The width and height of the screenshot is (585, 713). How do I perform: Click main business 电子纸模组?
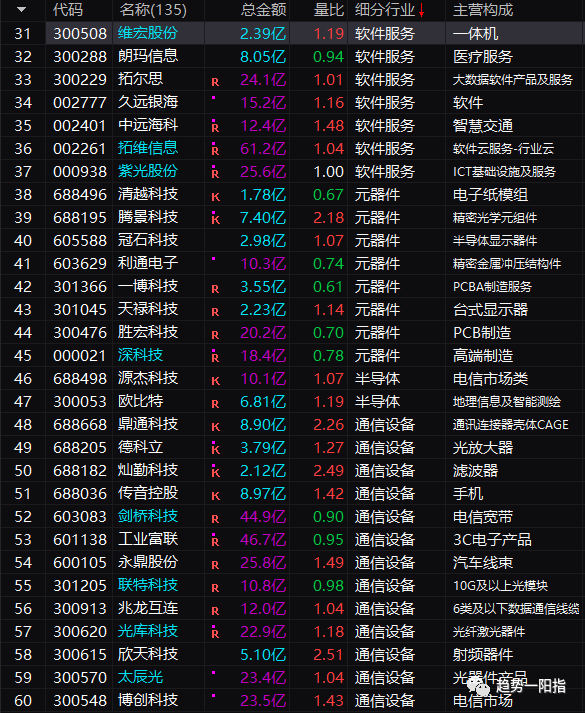tap(490, 195)
